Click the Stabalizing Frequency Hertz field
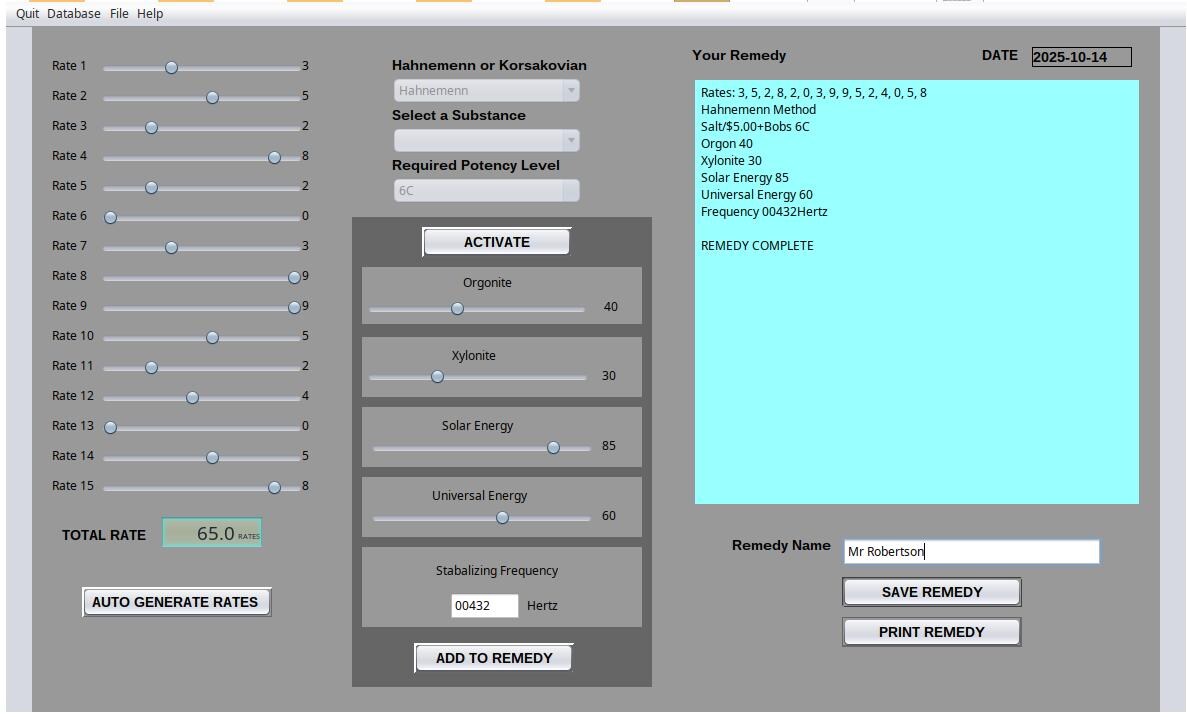Viewport: 1187px width, 717px height. point(484,606)
